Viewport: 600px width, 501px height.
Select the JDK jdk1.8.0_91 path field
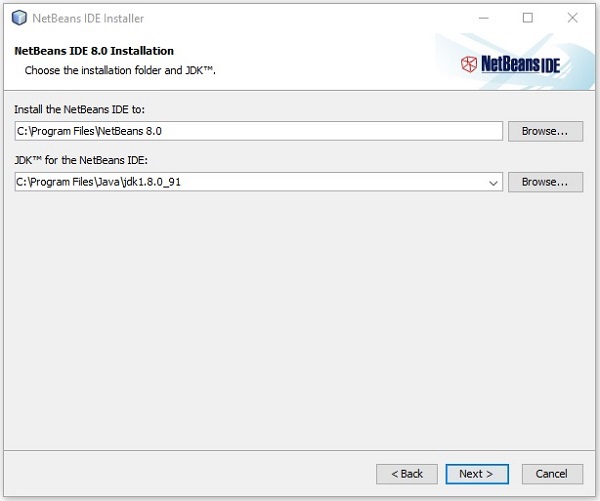250,182
